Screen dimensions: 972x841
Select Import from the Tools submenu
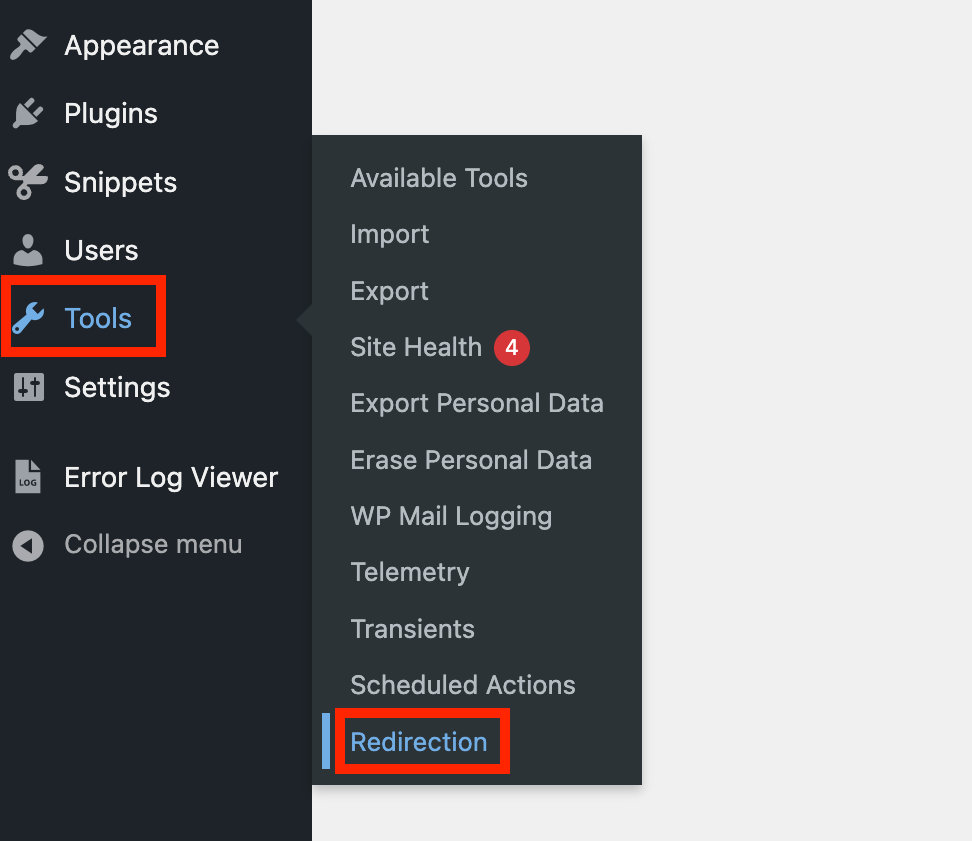point(390,234)
